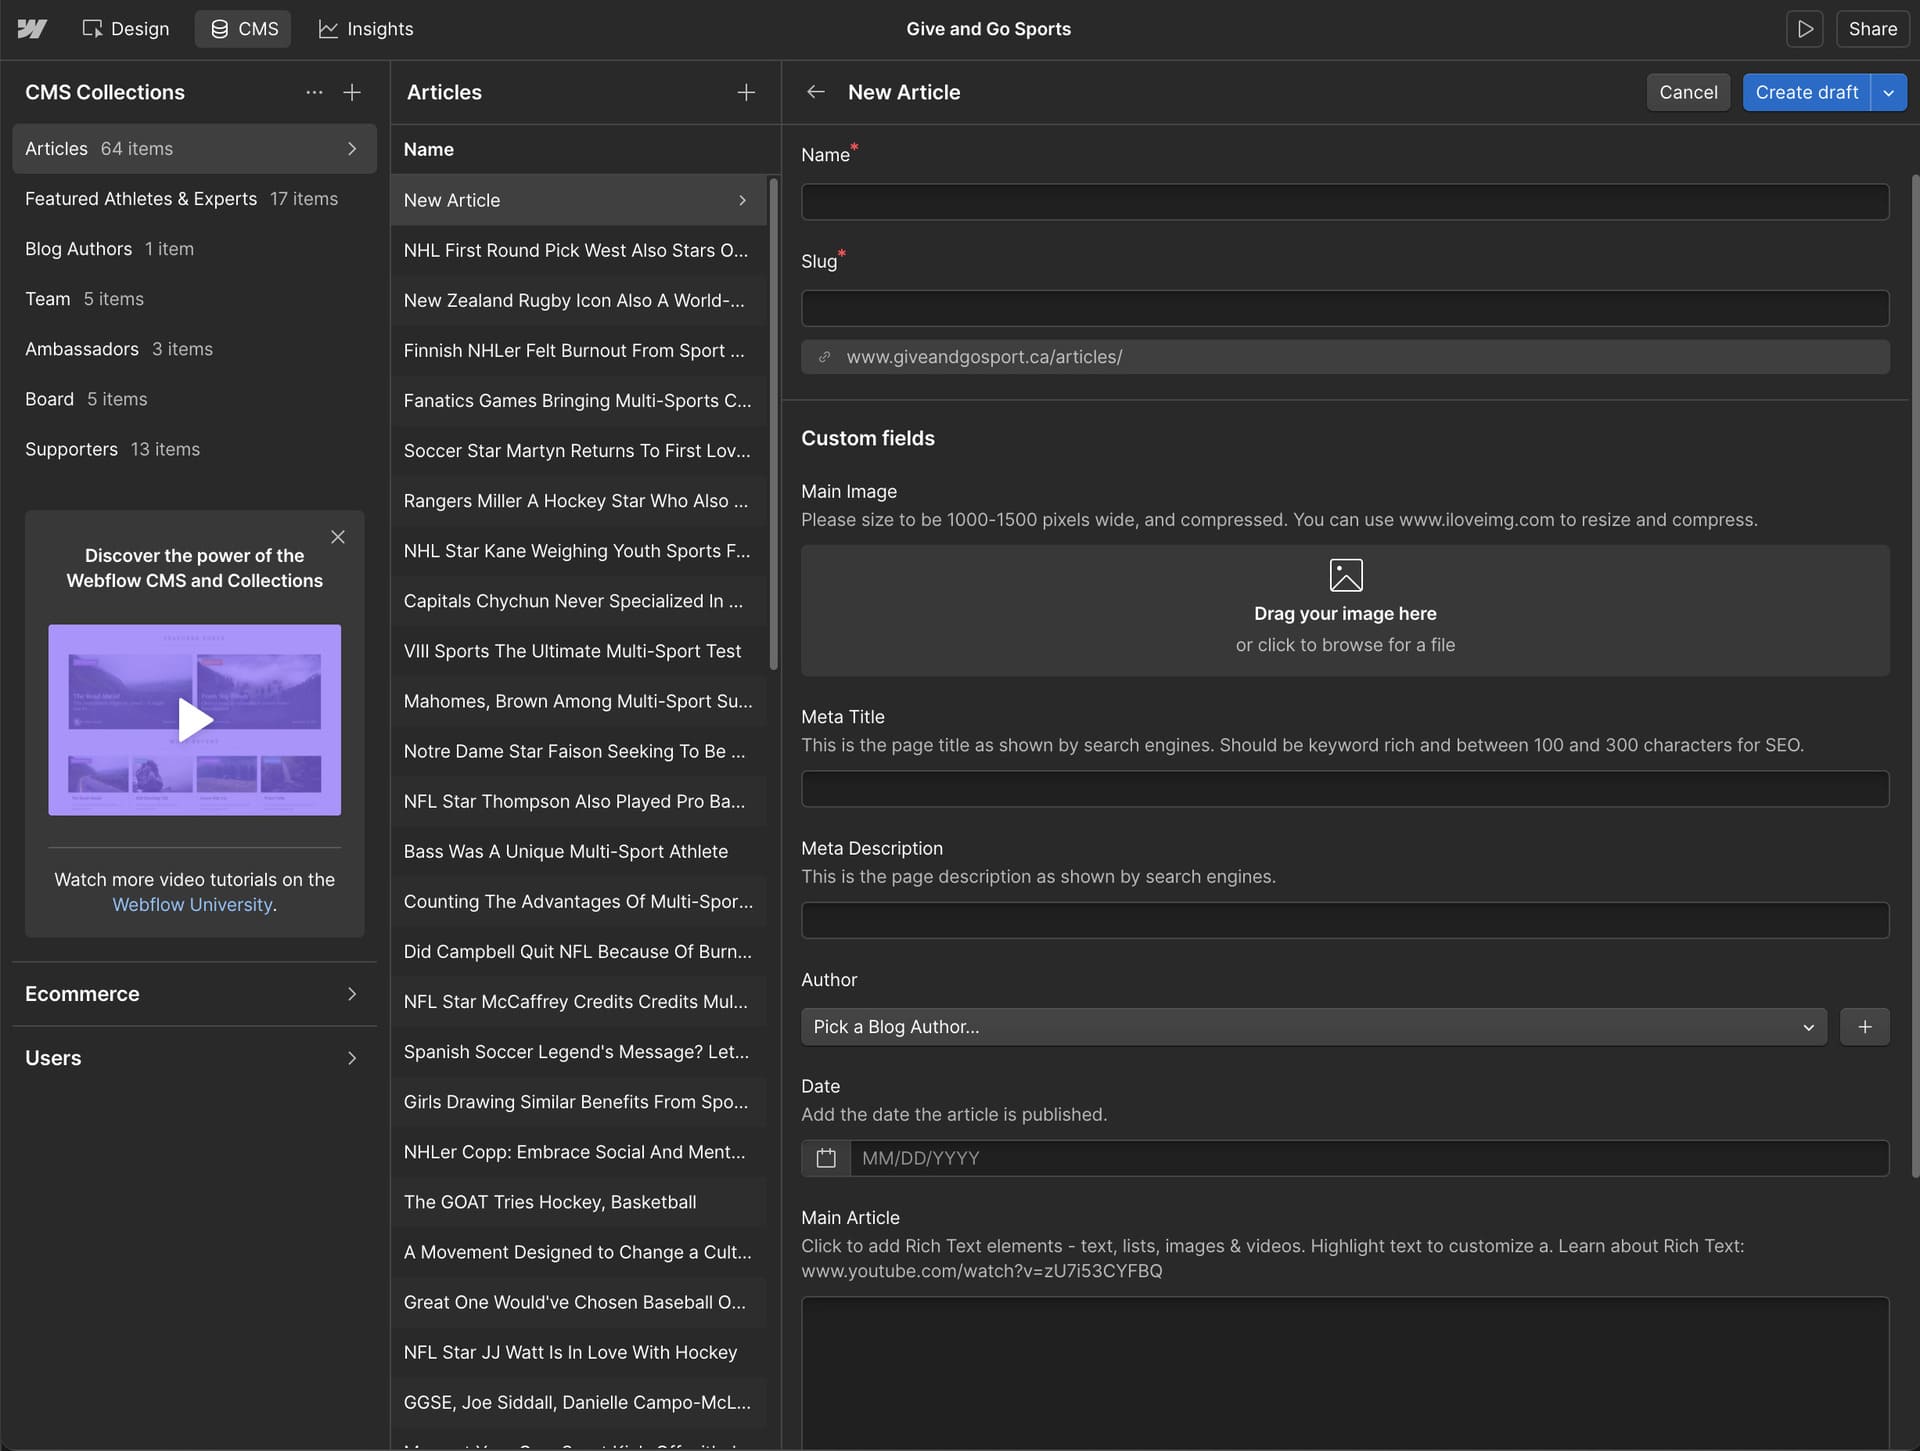
Task: Close the Webflow CMS tutorial card
Action: point(338,537)
